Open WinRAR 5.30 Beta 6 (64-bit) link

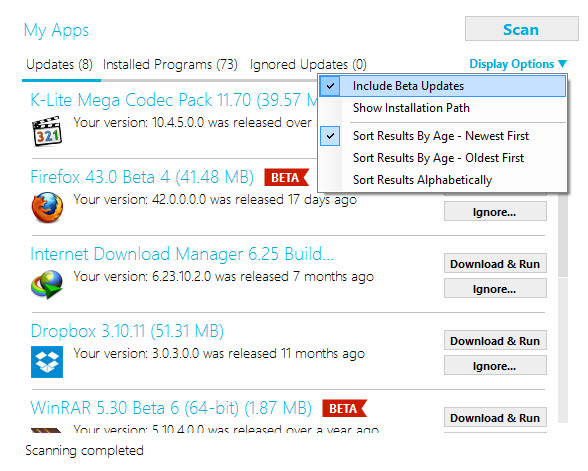tap(171, 408)
